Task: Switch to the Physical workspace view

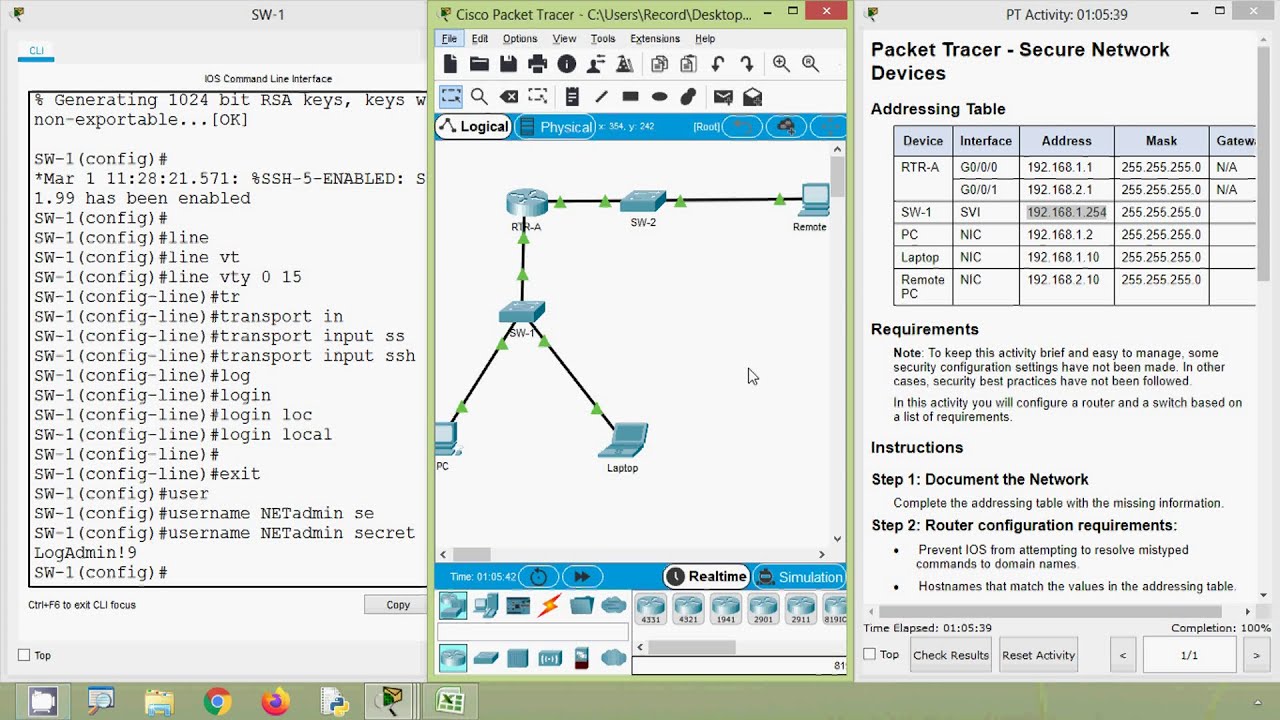Action: click(x=556, y=126)
